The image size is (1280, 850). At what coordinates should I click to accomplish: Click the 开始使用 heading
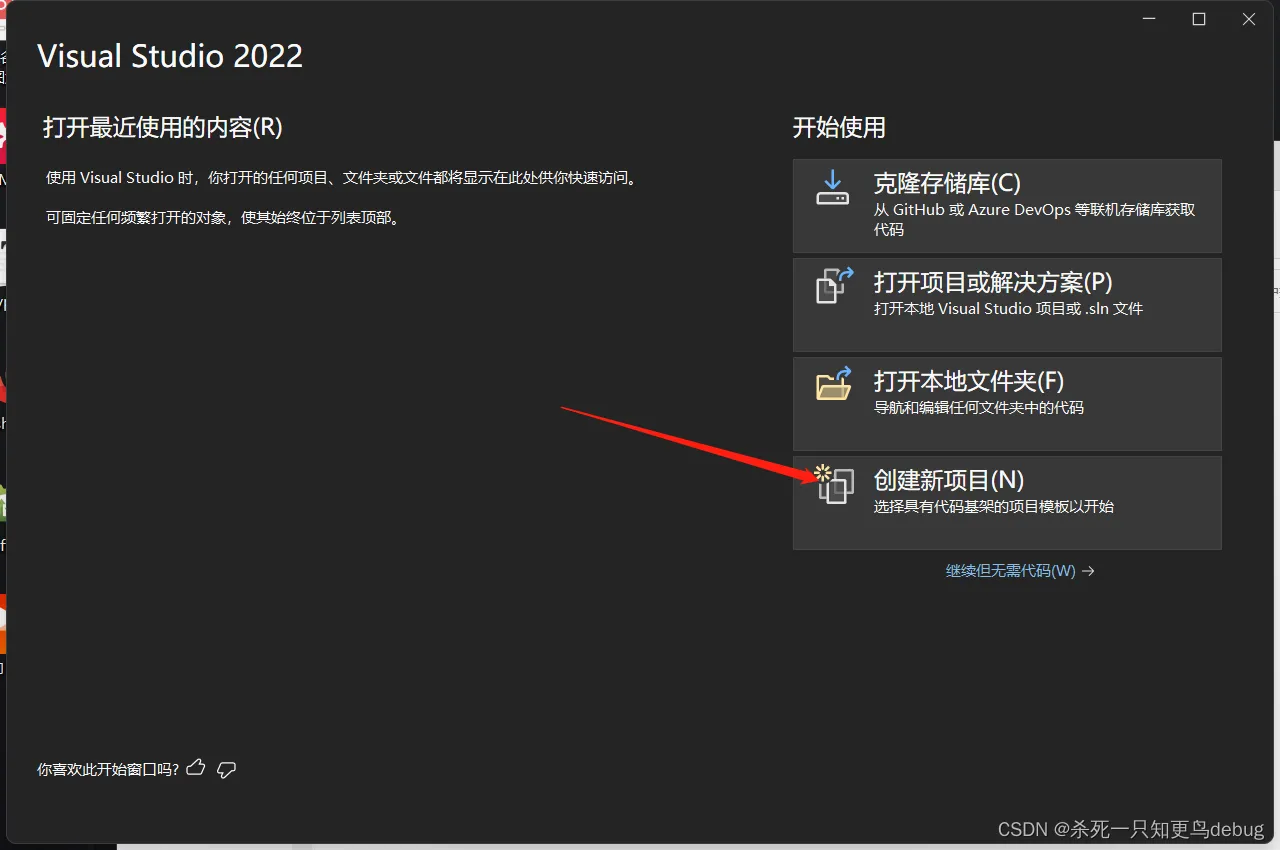click(x=839, y=127)
